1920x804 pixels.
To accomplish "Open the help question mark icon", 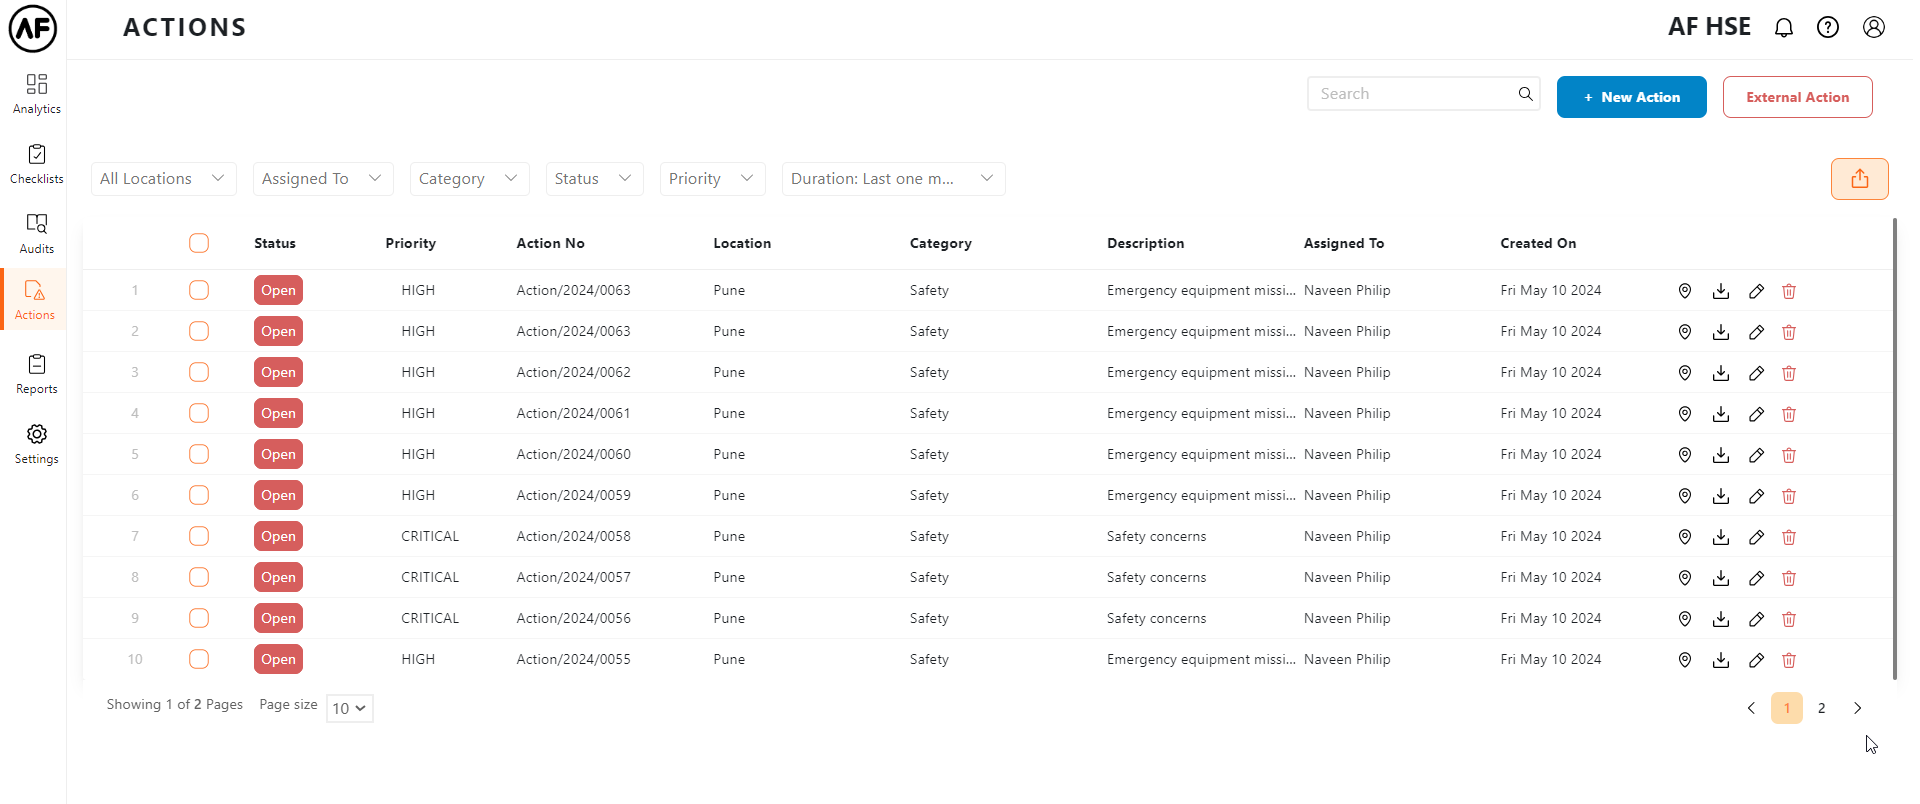I will pyautogui.click(x=1827, y=28).
